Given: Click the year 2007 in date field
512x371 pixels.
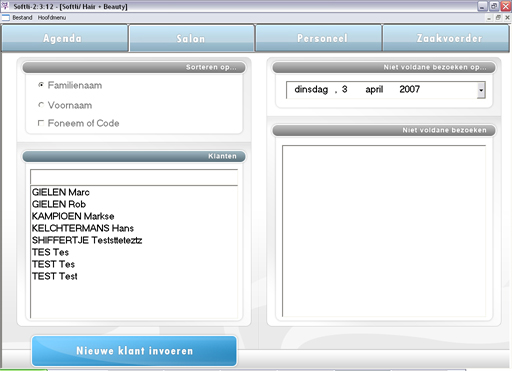Looking at the screenshot, I should click(x=410, y=89).
